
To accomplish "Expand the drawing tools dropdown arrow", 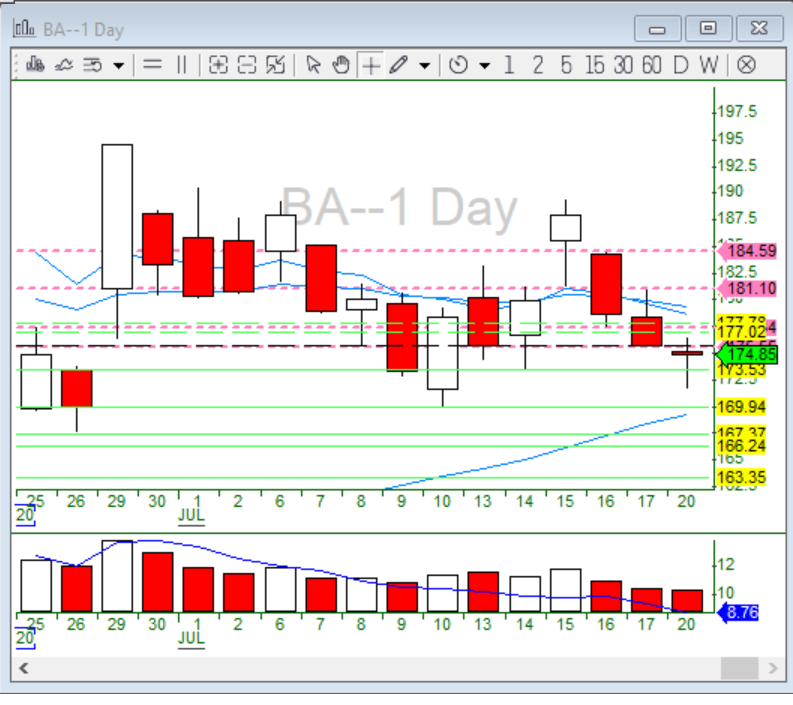I will (425, 66).
